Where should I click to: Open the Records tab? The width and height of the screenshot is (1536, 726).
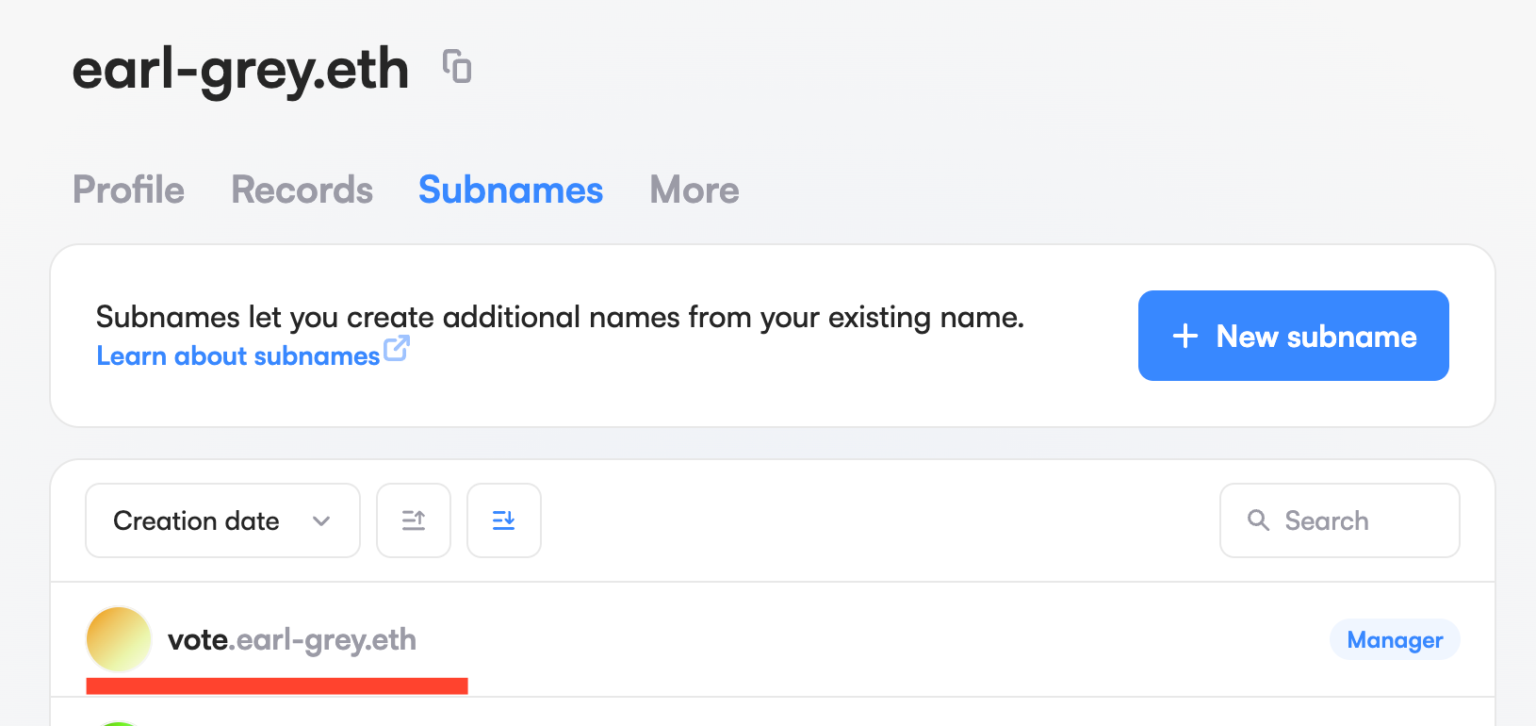[x=302, y=190]
